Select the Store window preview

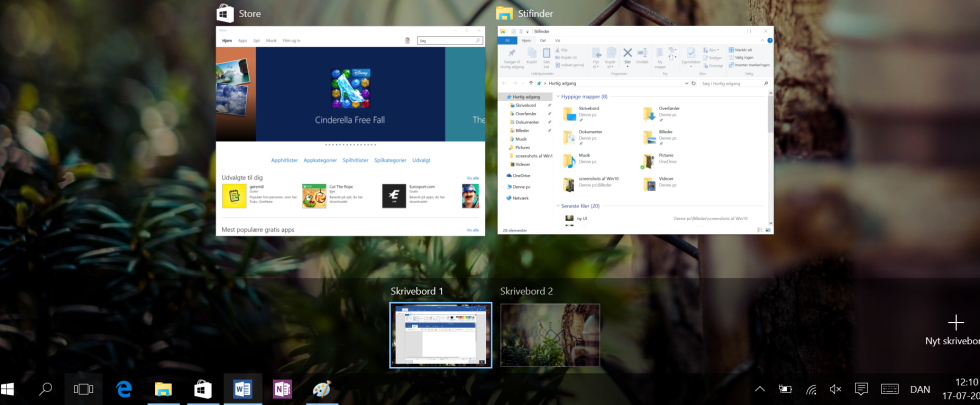350,132
